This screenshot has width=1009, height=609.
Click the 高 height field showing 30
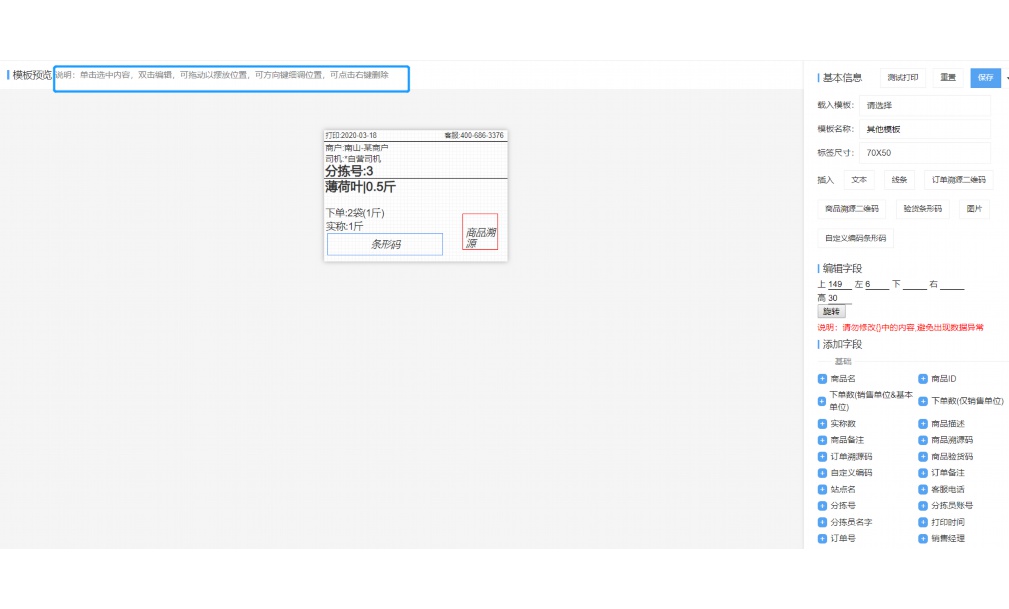click(x=839, y=298)
